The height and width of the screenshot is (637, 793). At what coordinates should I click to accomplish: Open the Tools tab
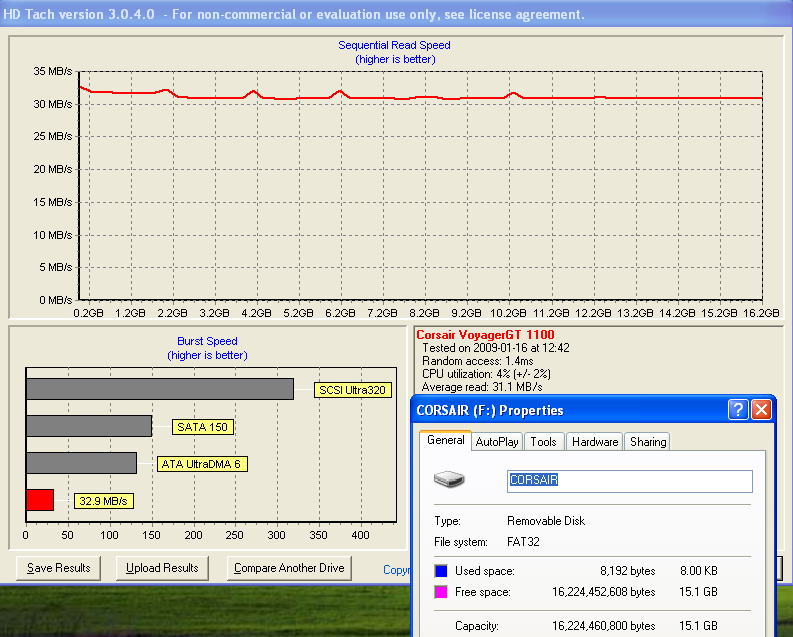click(543, 442)
